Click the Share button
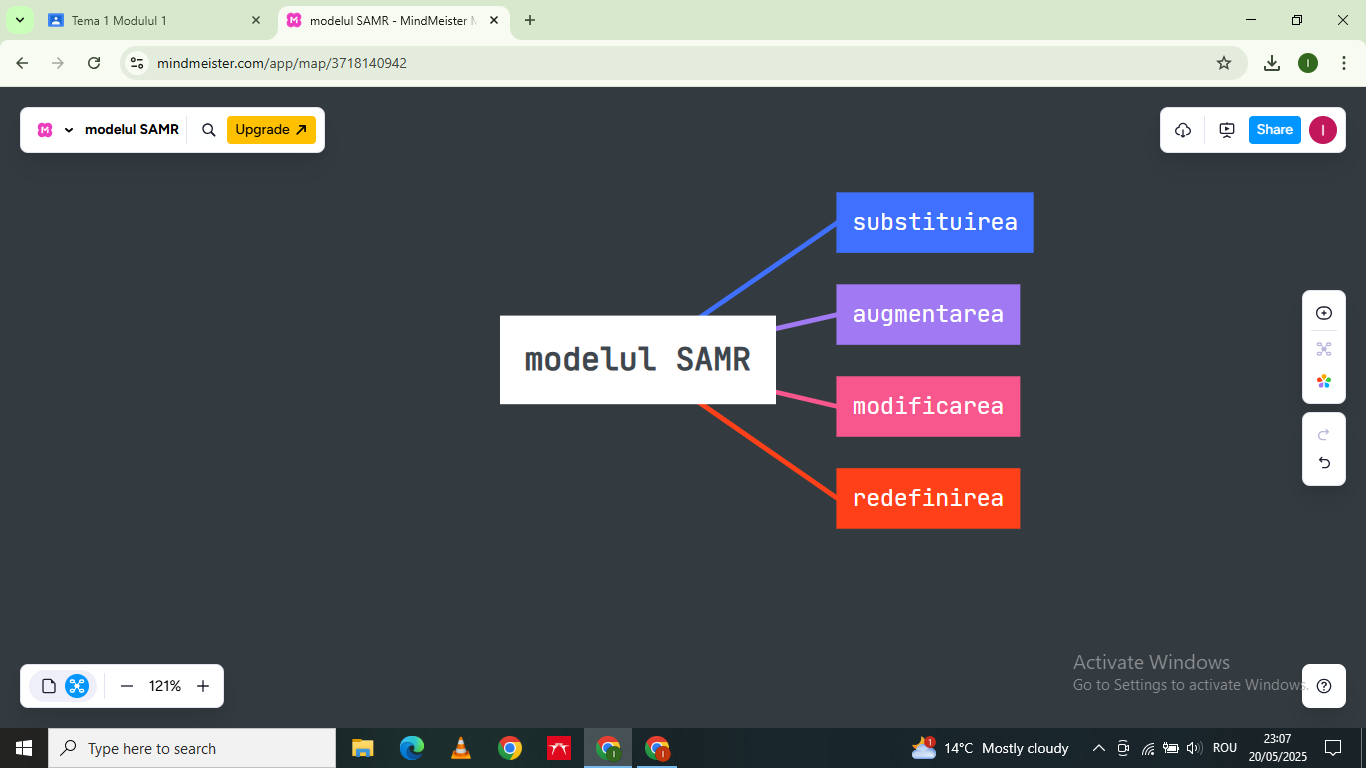Viewport: 1366px width, 768px height. pyautogui.click(x=1274, y=130)
